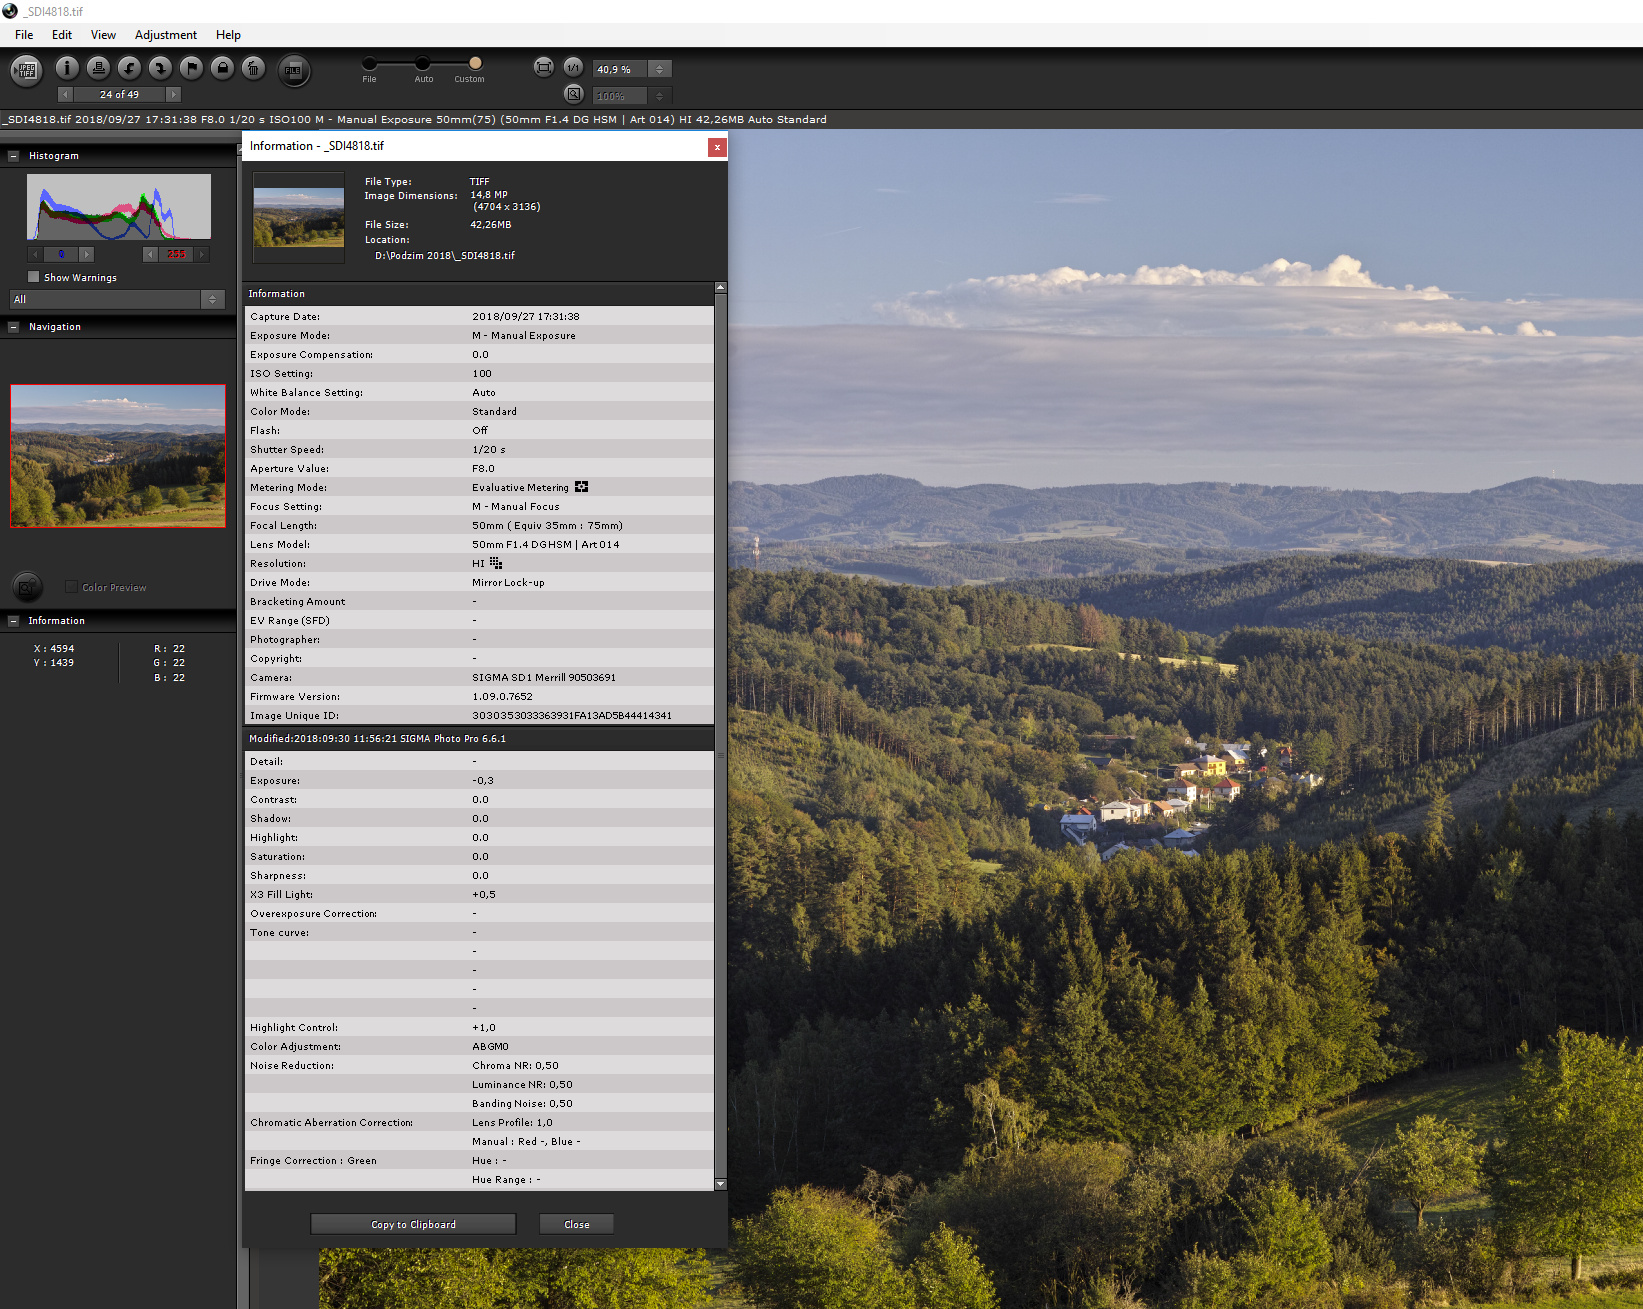Collapse the Histogram panel
This screenshot has width=1643, height=1309.
(x=14, y=156)
